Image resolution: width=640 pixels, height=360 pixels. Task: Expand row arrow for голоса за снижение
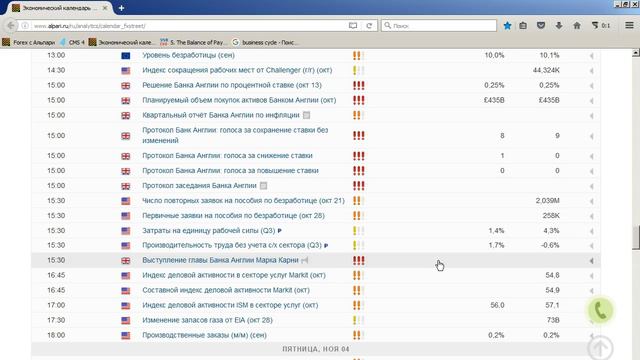pyautogui.click(x=591, y=156)
